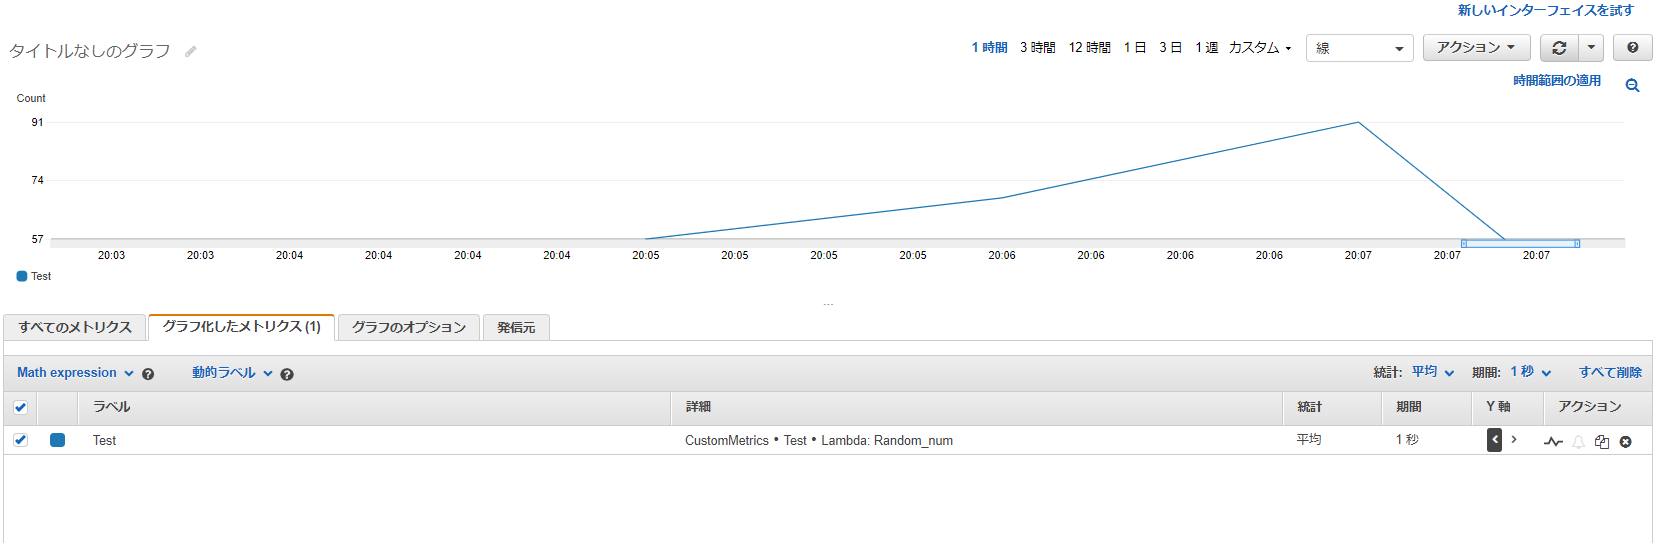Open the 線 graph type combo box
Screen dimensions: 1661x543
click(x=1359, y=48)
